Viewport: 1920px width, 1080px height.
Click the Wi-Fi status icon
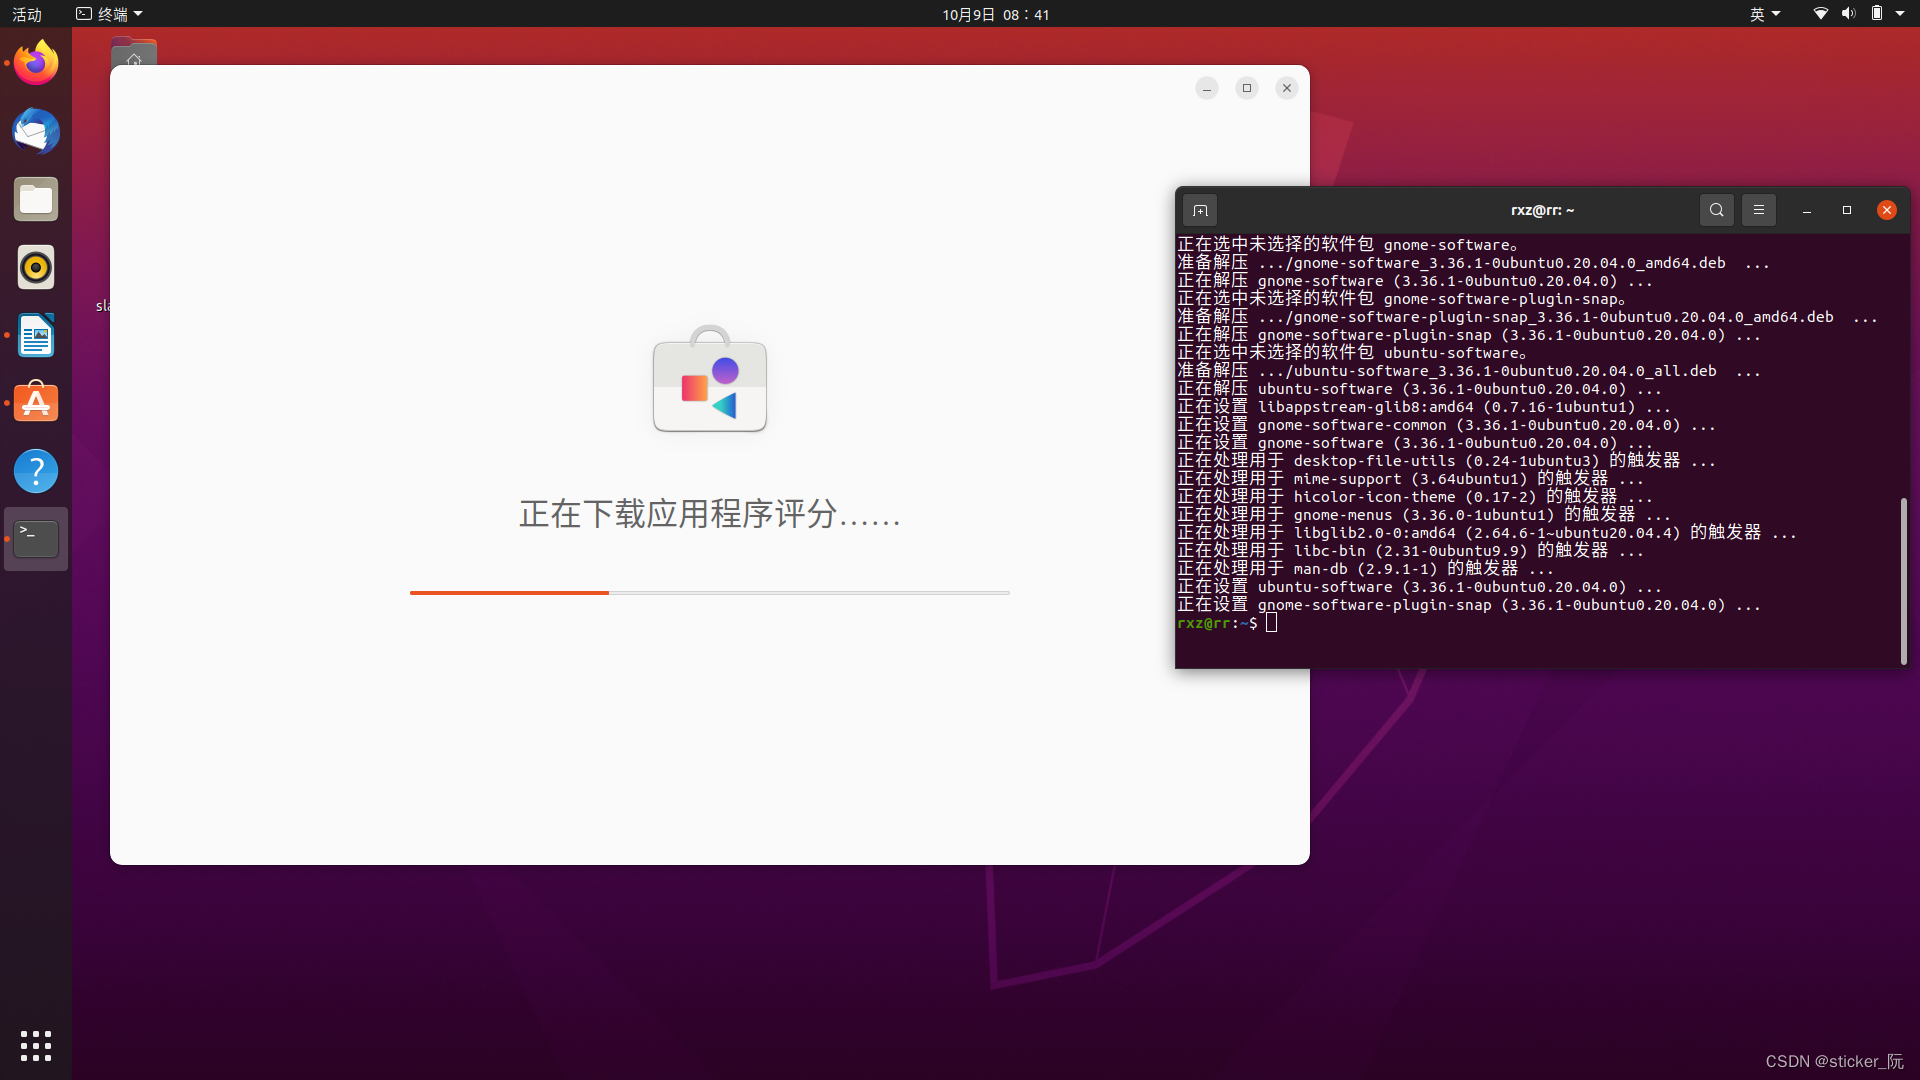pos(1819,14)
